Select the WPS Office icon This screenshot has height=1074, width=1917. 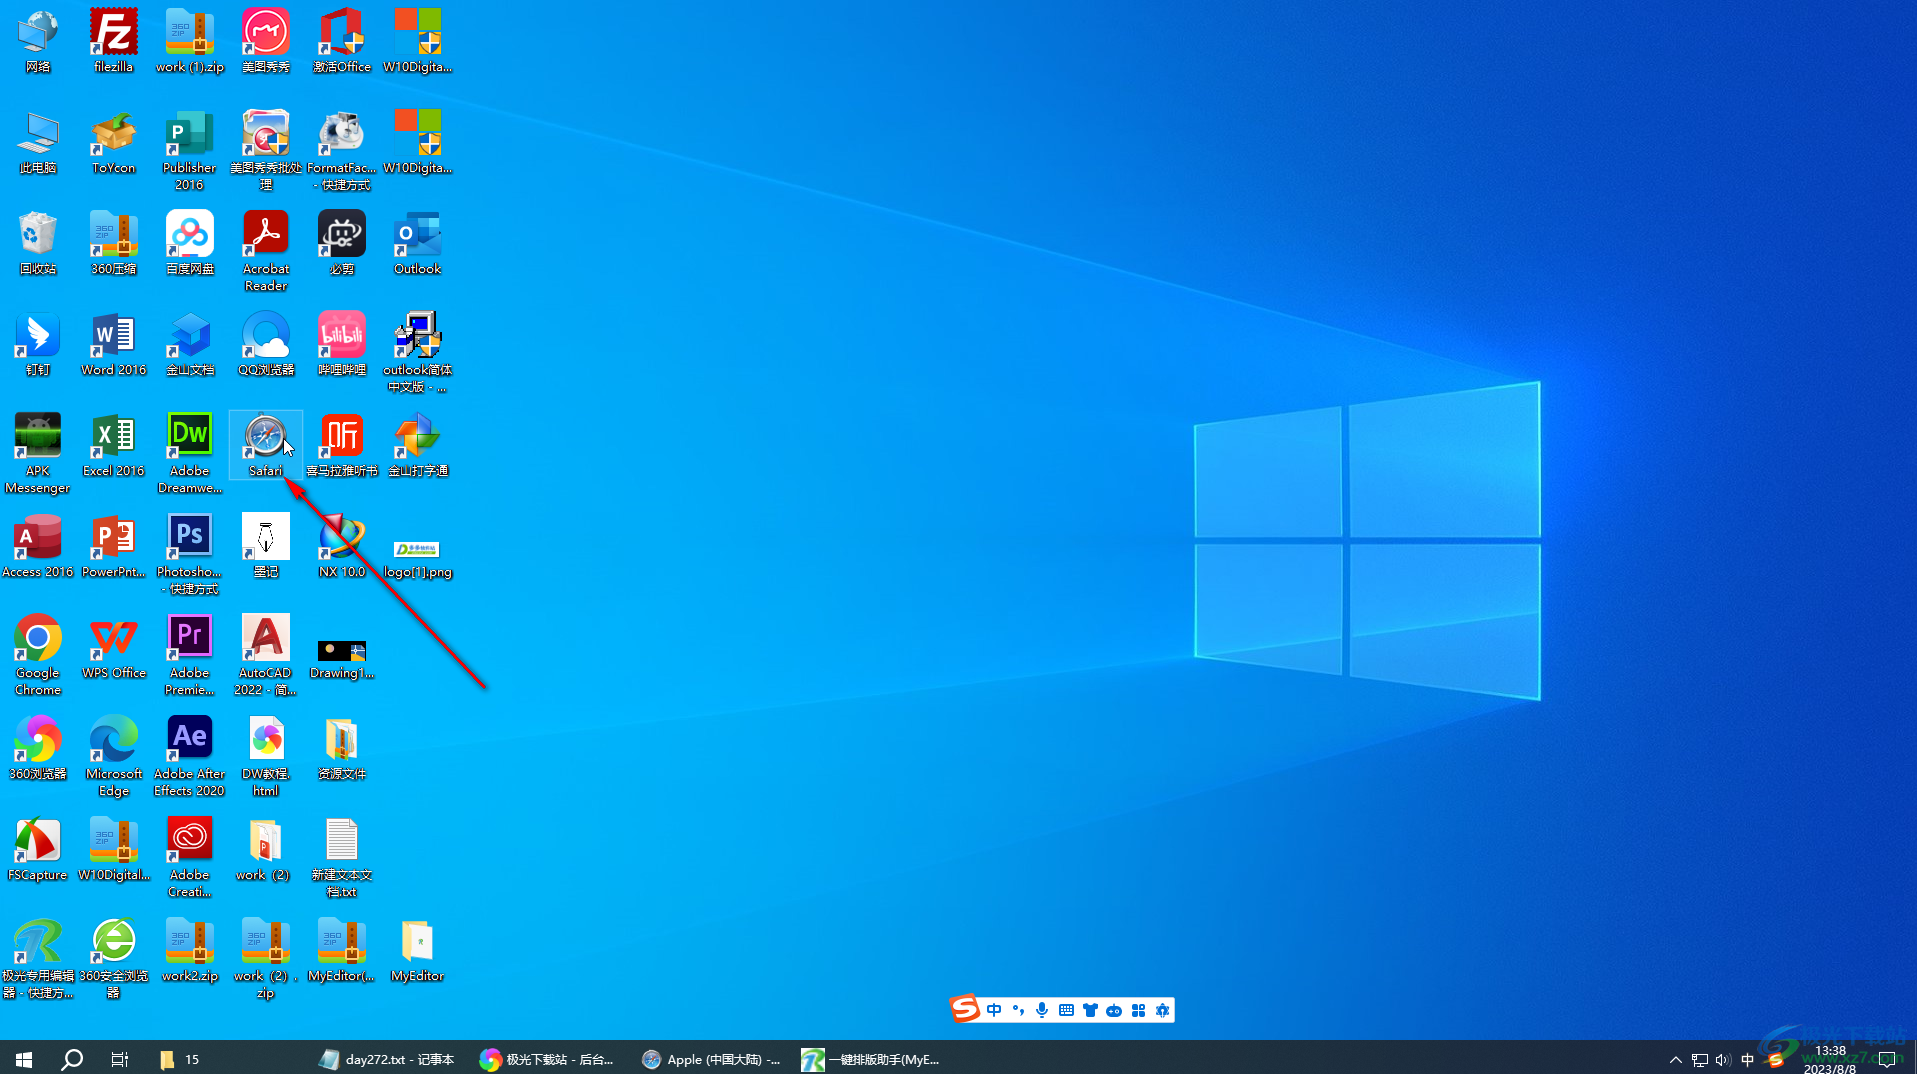(113, 647)
